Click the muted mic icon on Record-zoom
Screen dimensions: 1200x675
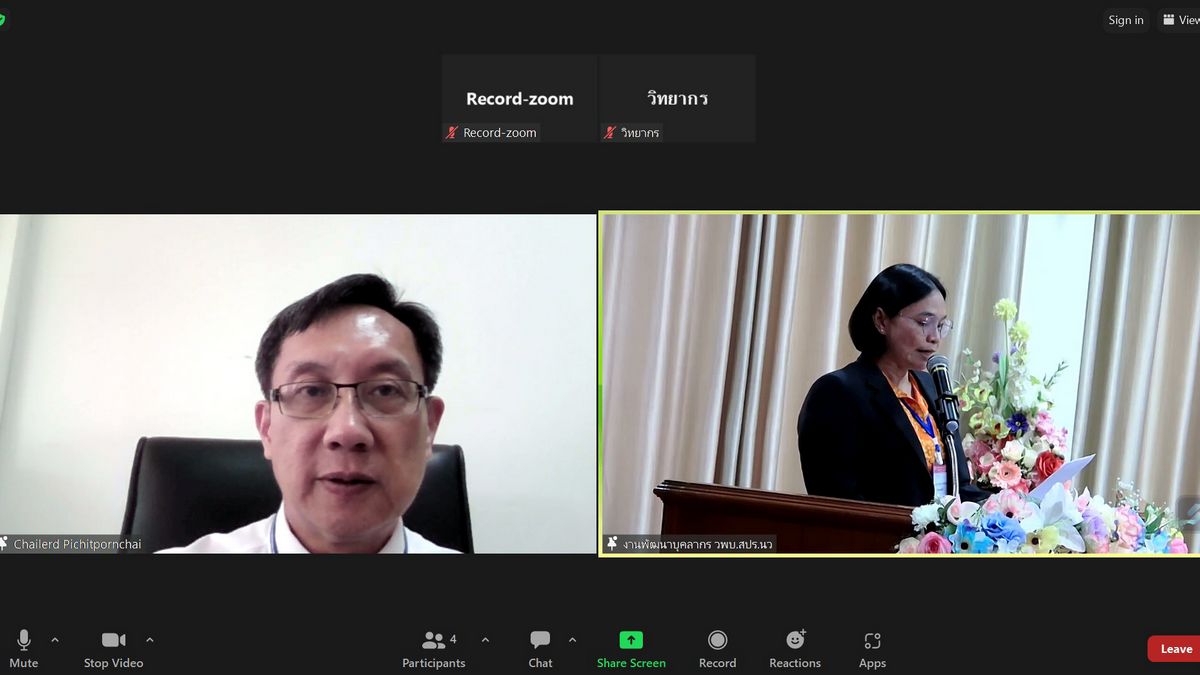pos(452,133)
